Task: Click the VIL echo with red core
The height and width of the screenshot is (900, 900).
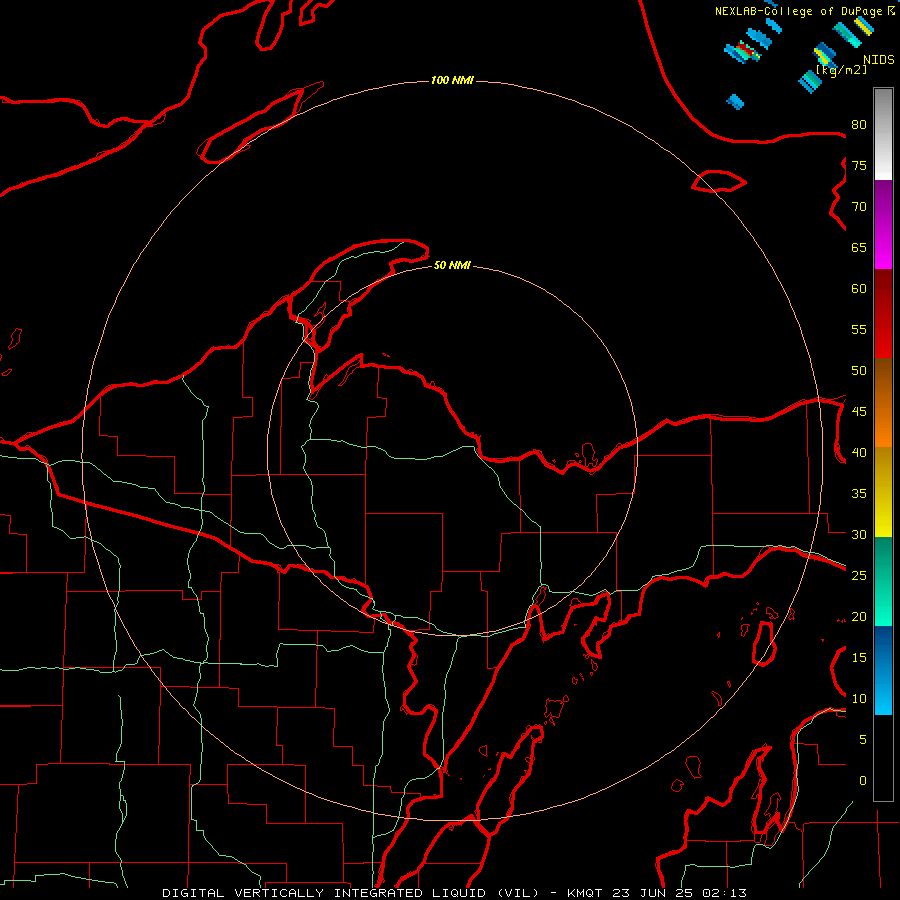Action: tap(743, 52)
